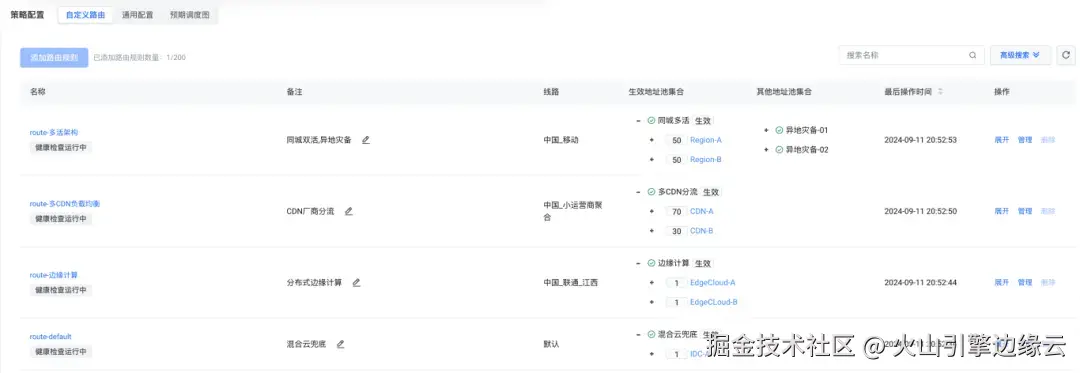Expand the CDN-A pool entry
Viewport: 1080px width, 373px height.
[652, 211]
